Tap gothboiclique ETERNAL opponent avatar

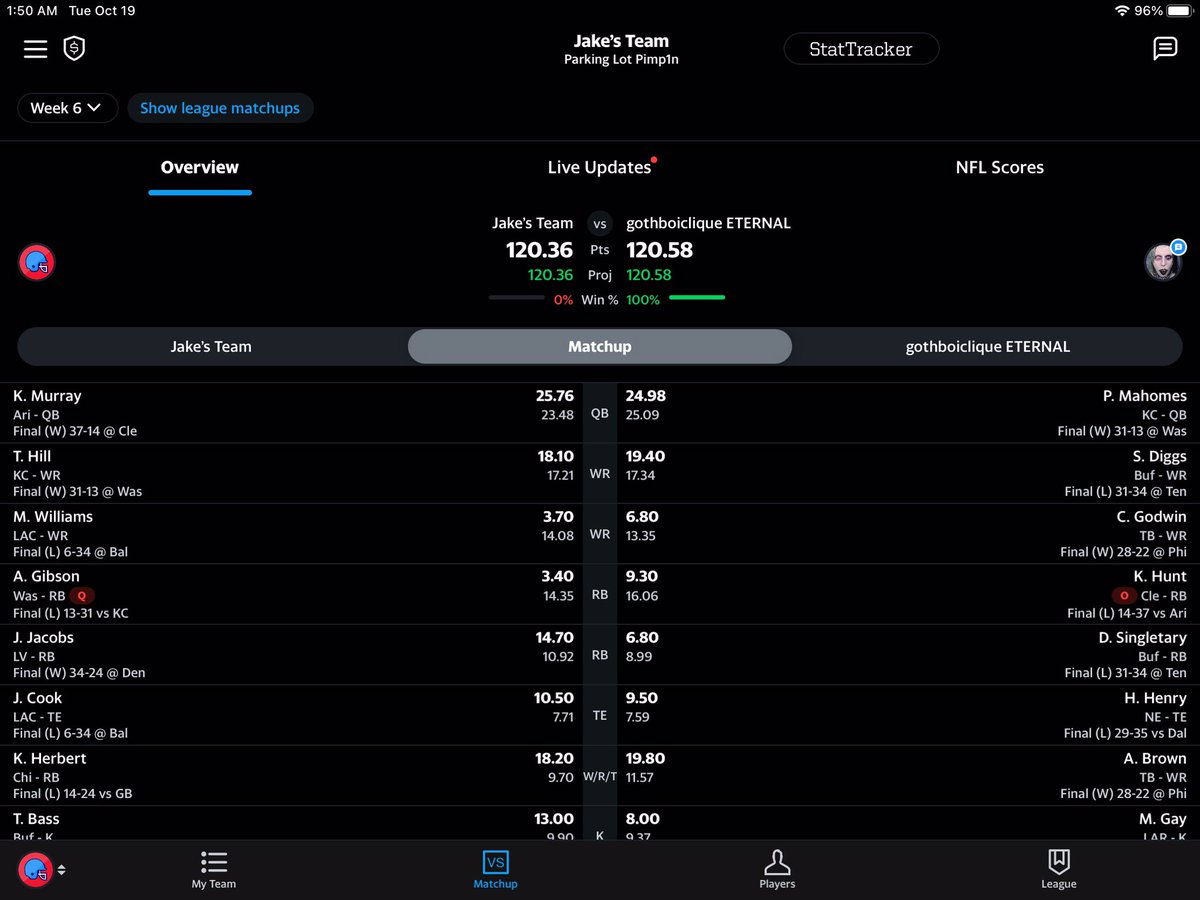[x=1163, y=262]
